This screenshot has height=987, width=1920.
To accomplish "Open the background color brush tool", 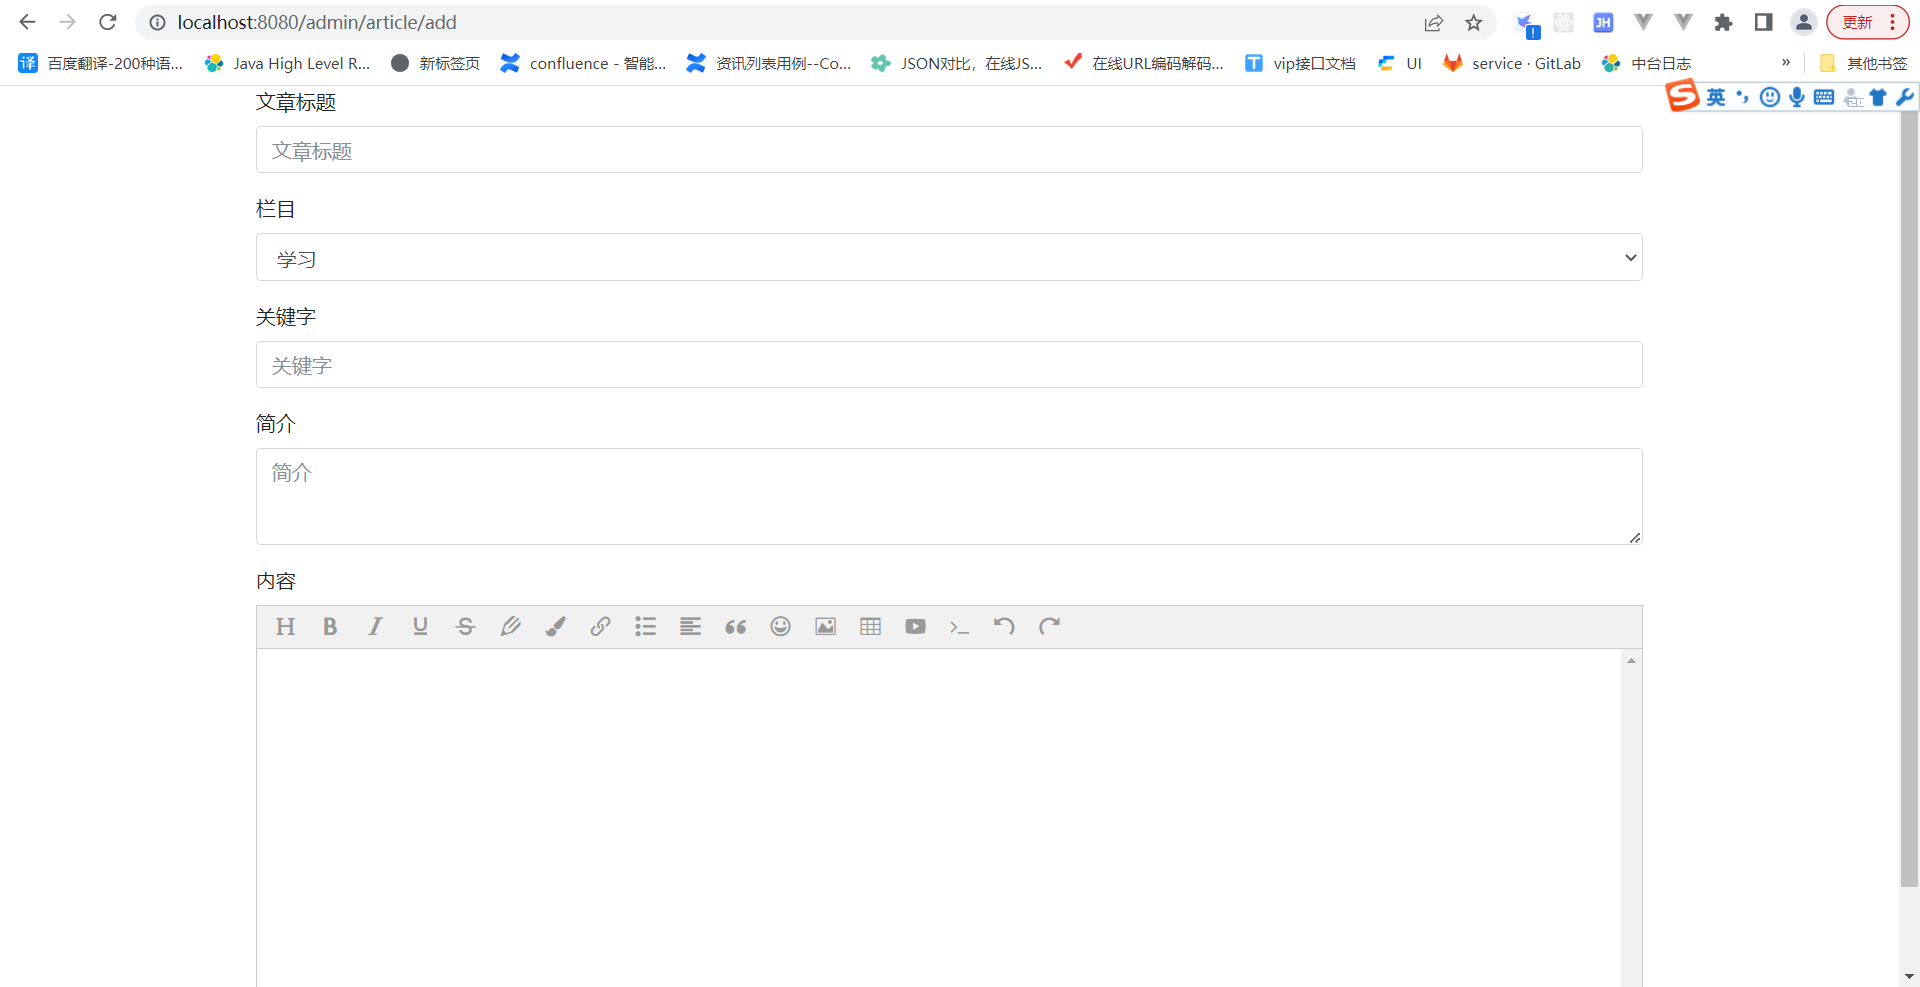I will pos(555,626).
